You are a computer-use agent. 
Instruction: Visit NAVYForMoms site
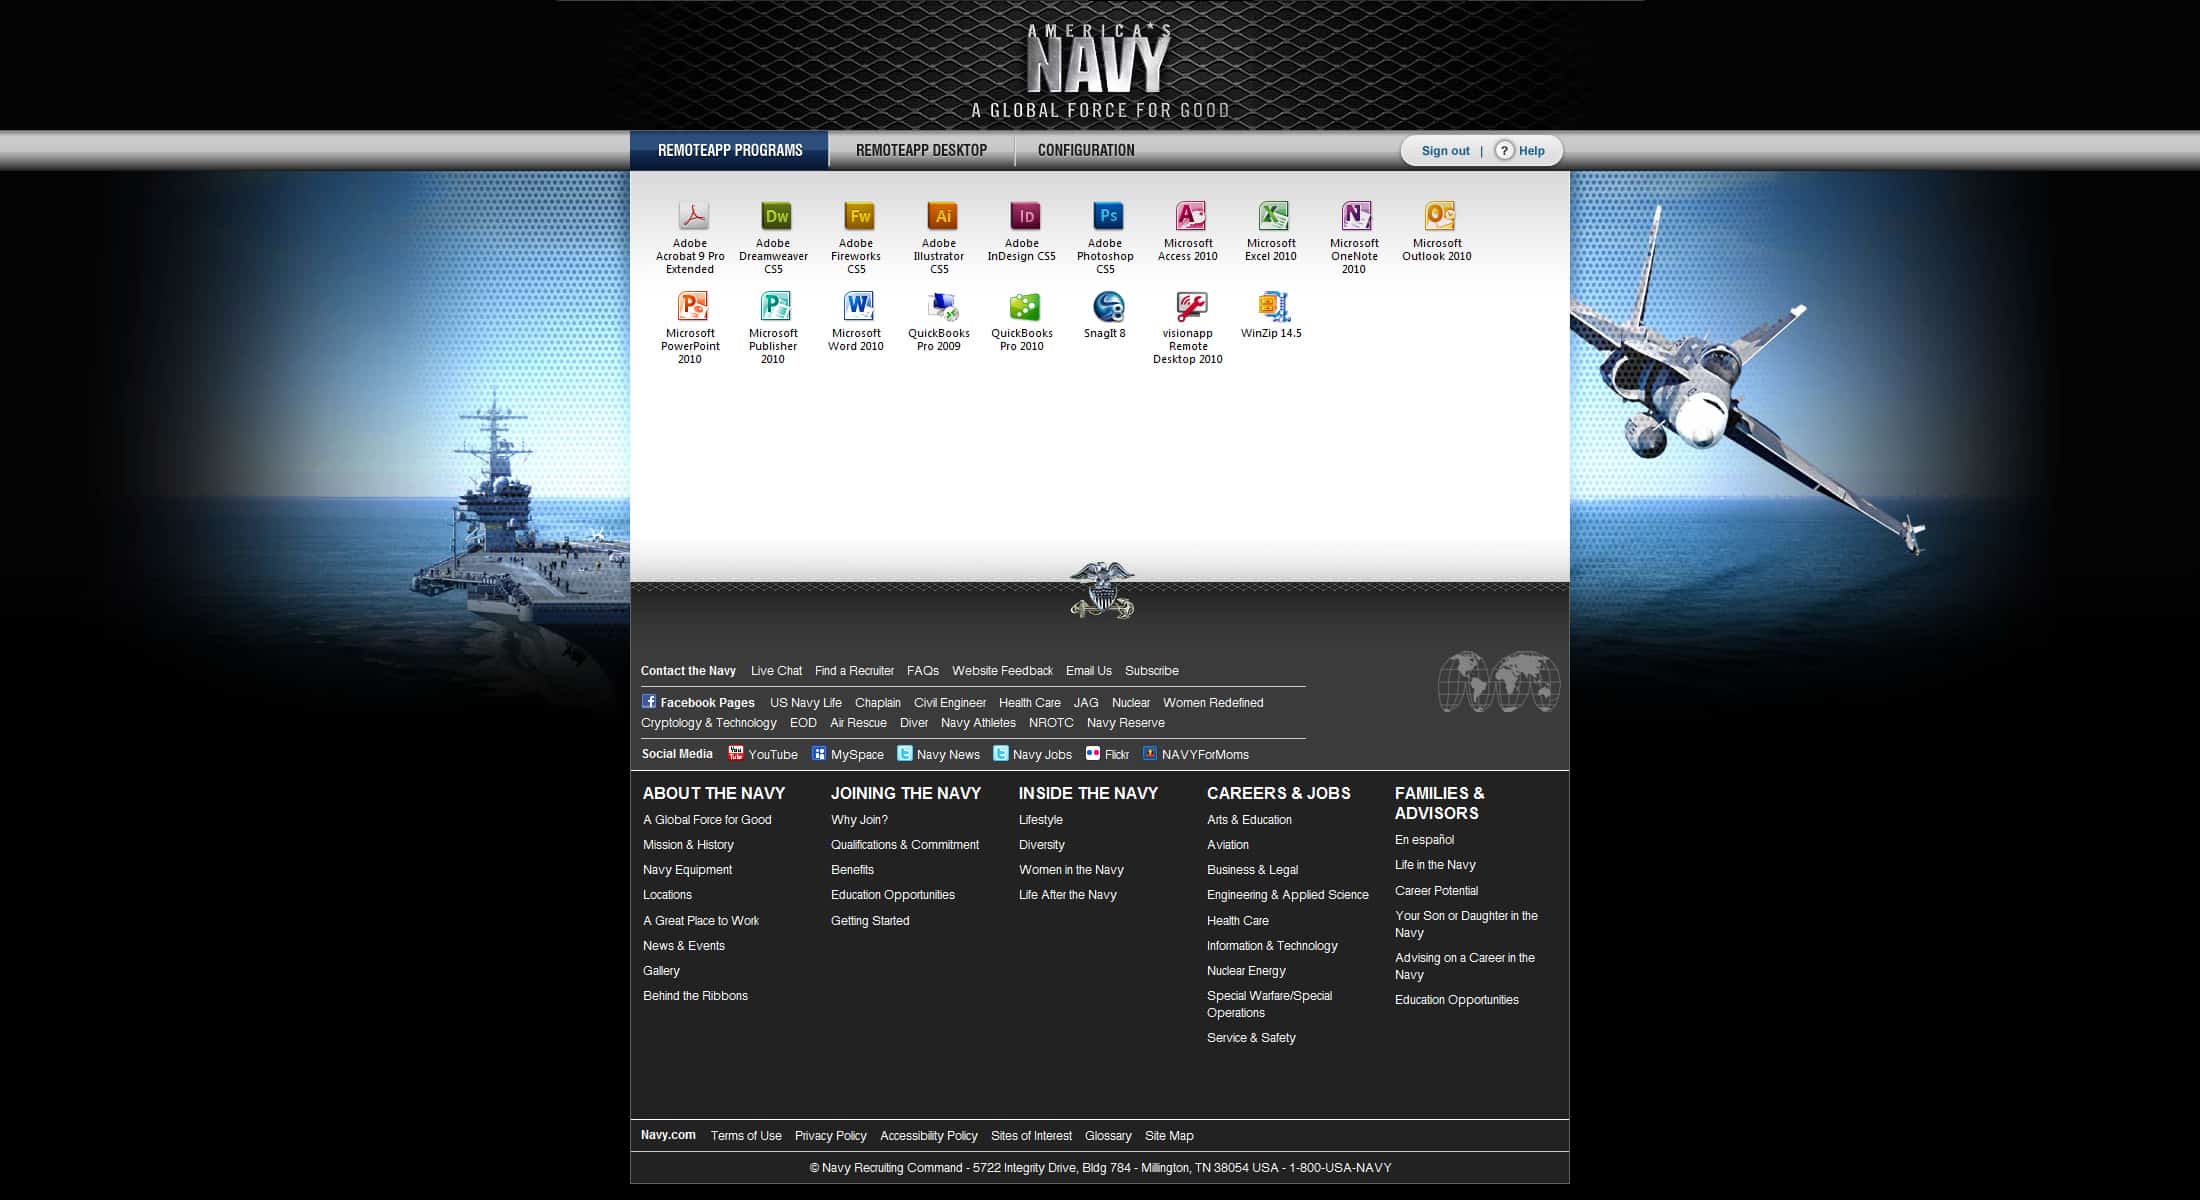1196,754
